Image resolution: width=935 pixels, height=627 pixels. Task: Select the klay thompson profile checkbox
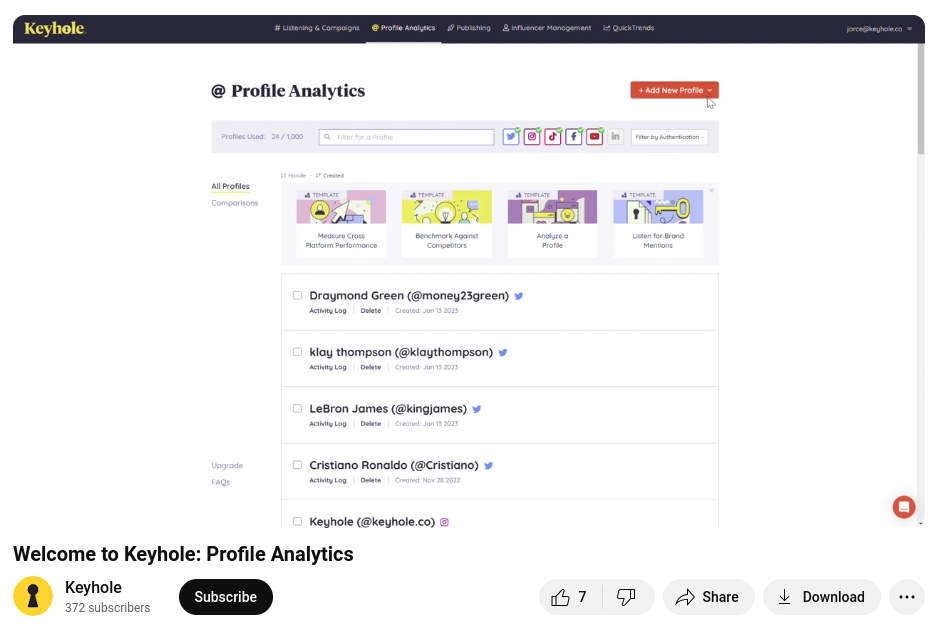tap(298, 352)
